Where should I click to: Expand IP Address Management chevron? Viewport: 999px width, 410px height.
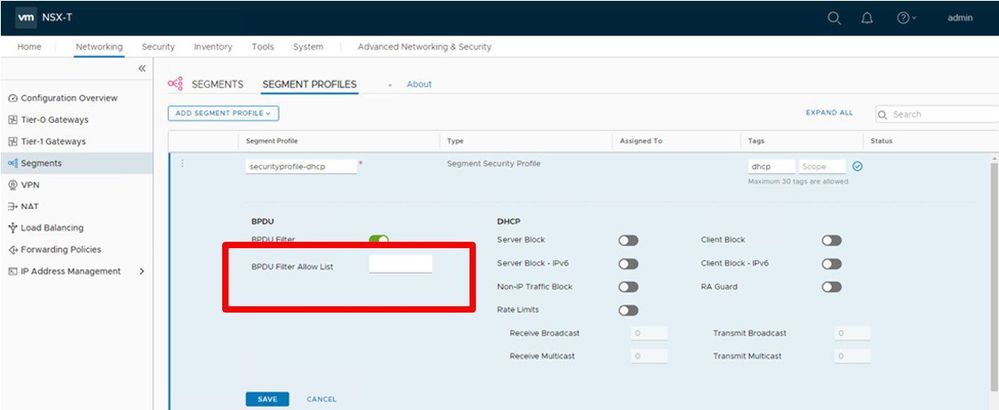coord(141,271)
